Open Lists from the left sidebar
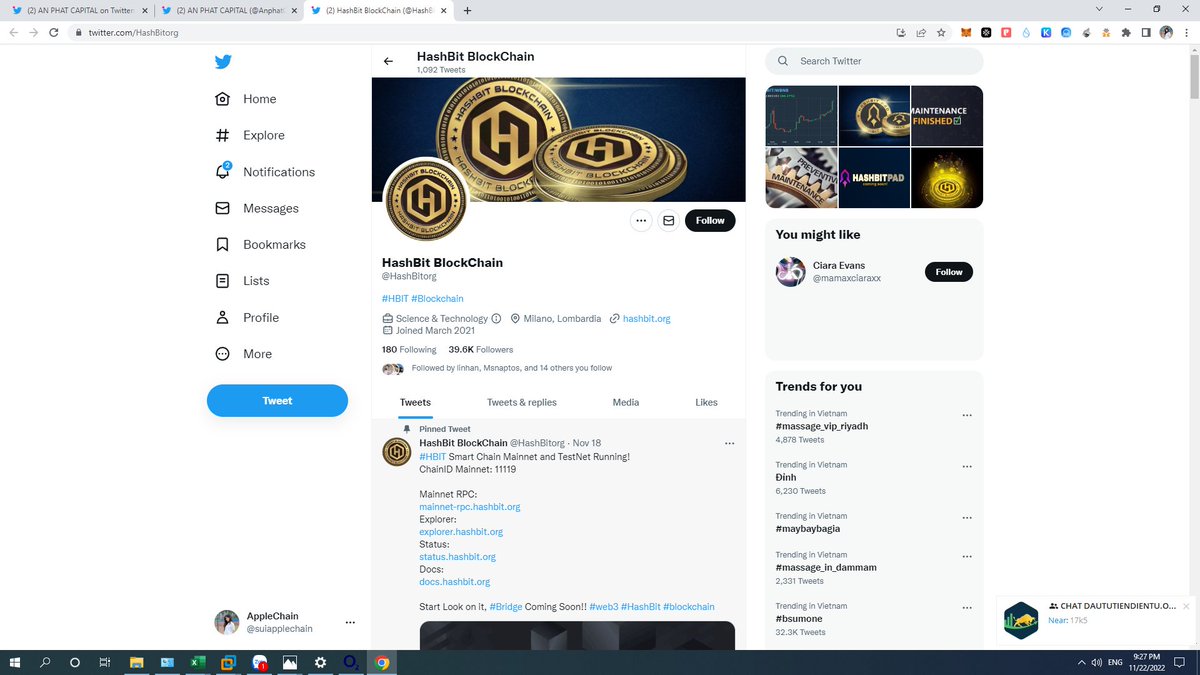Image resolution: width=1200 pixels, height=675 pixels. tap(242, 281)
